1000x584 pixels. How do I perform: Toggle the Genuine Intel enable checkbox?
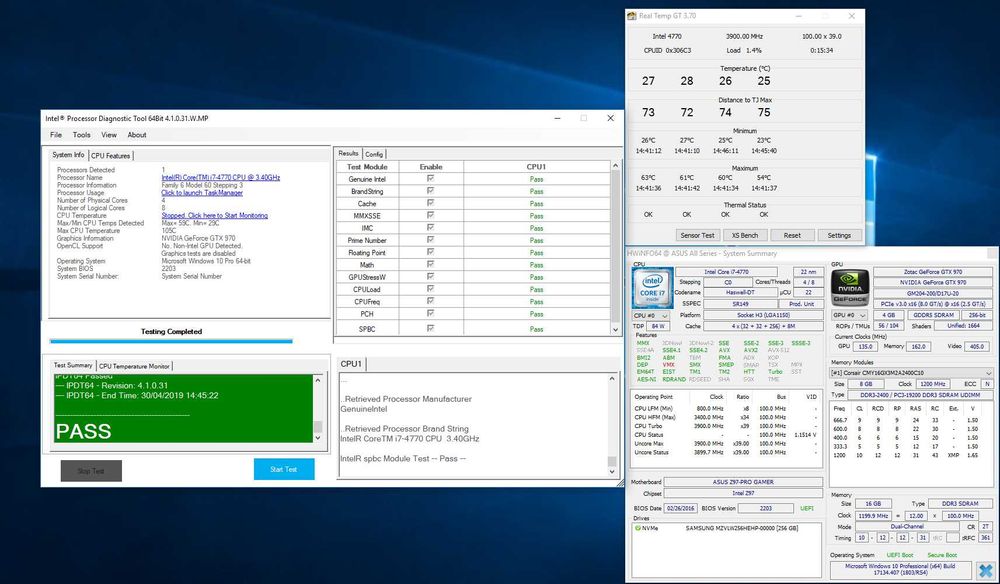430,179
